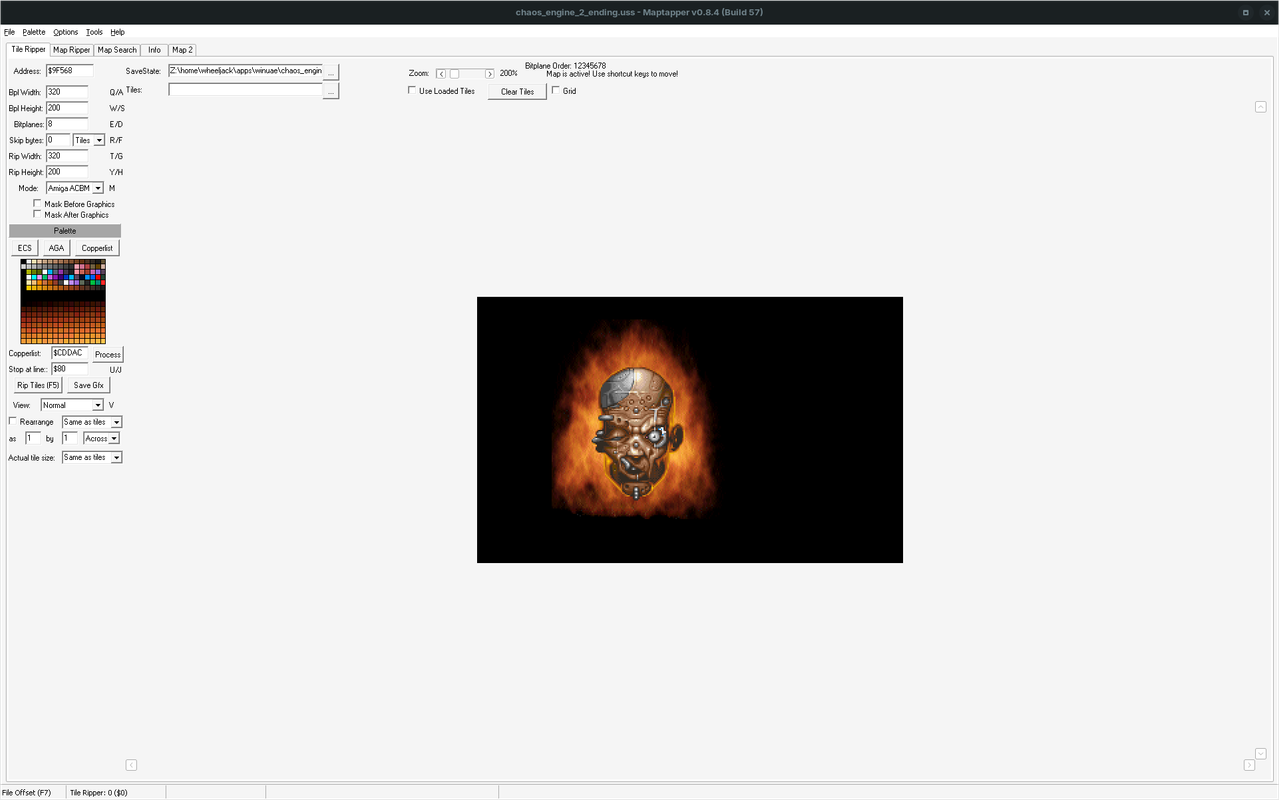1279x800 pixels.
Task: Click the Rip Width input field
Action: [x=67, y=156]
